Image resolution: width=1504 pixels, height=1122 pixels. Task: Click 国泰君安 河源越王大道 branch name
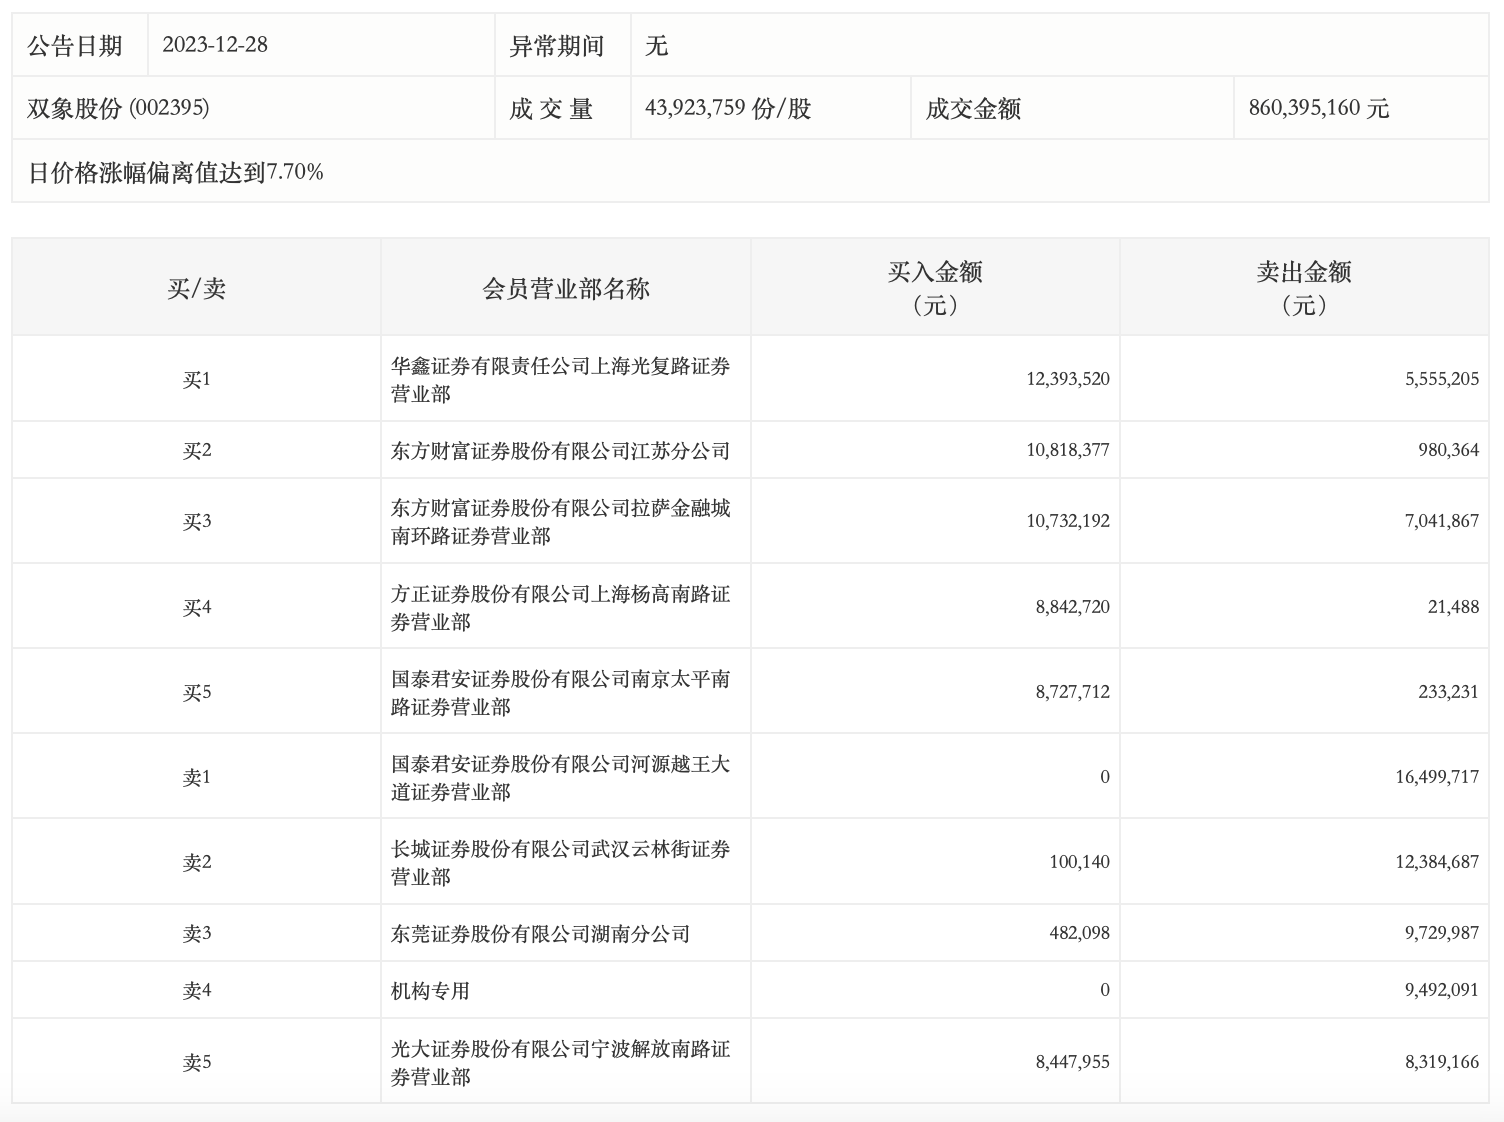pyautogui.click(x=560, y=778)
